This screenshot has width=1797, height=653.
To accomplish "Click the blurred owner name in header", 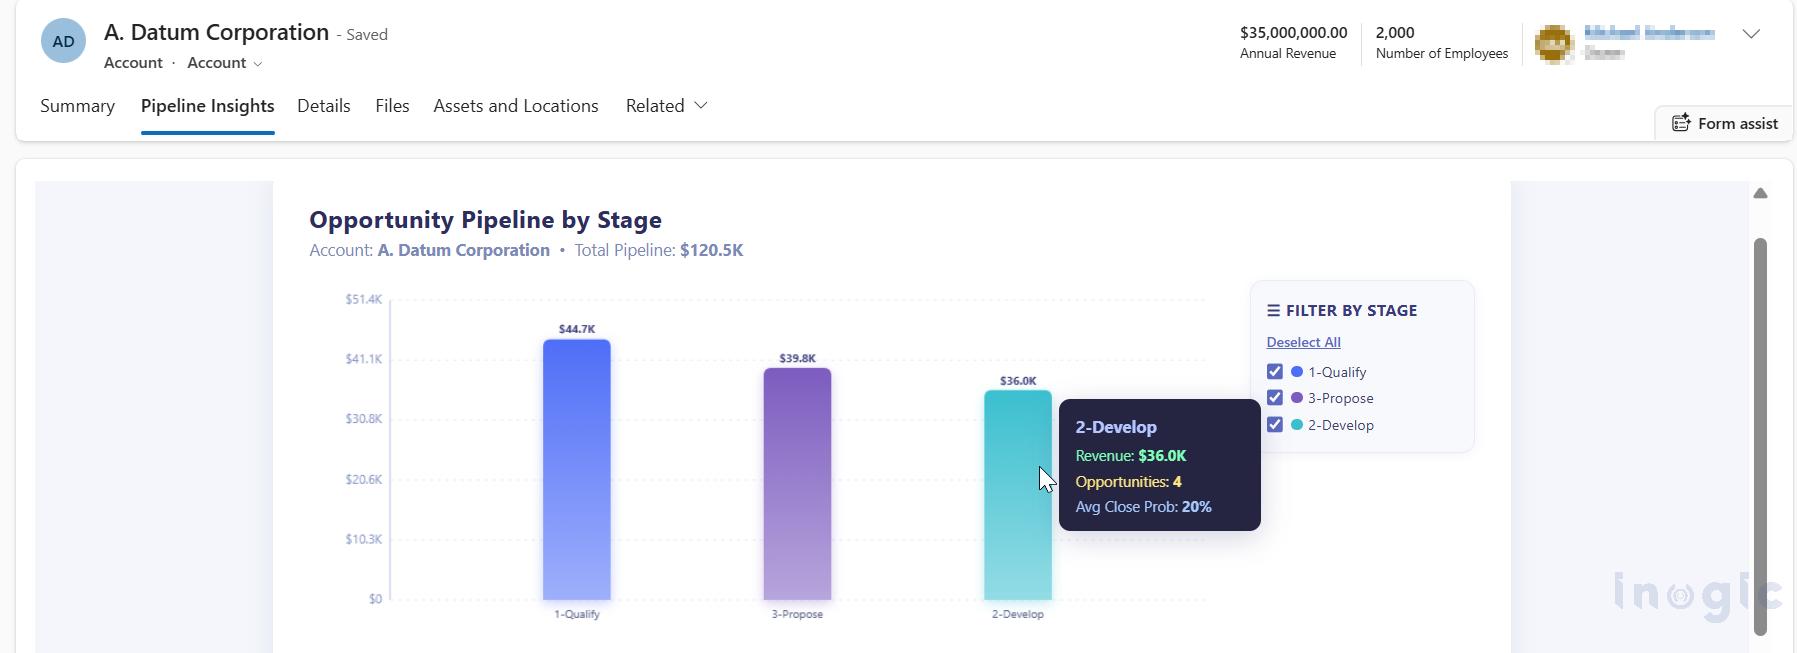I will [1649, 33].
